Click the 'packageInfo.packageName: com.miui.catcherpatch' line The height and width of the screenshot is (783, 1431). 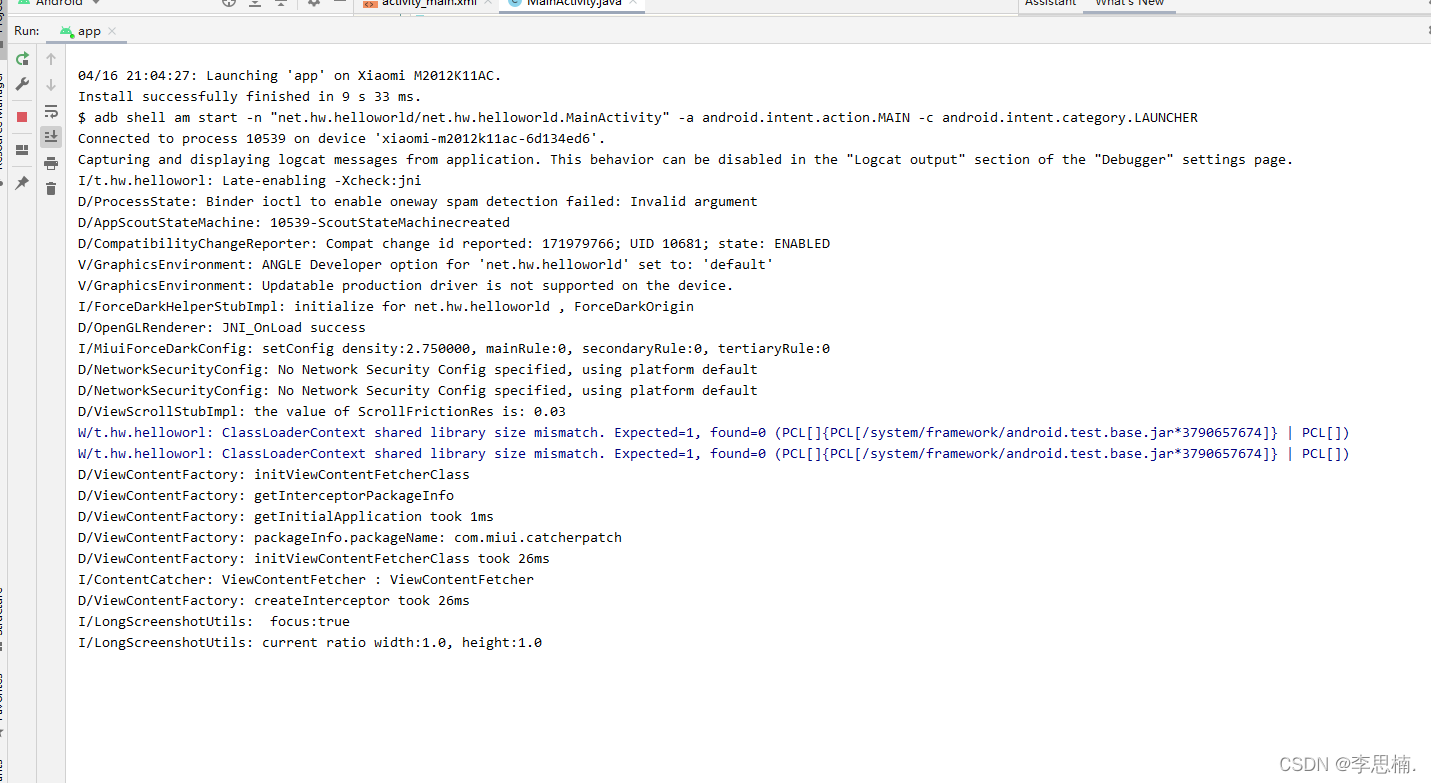click(350, 538)
